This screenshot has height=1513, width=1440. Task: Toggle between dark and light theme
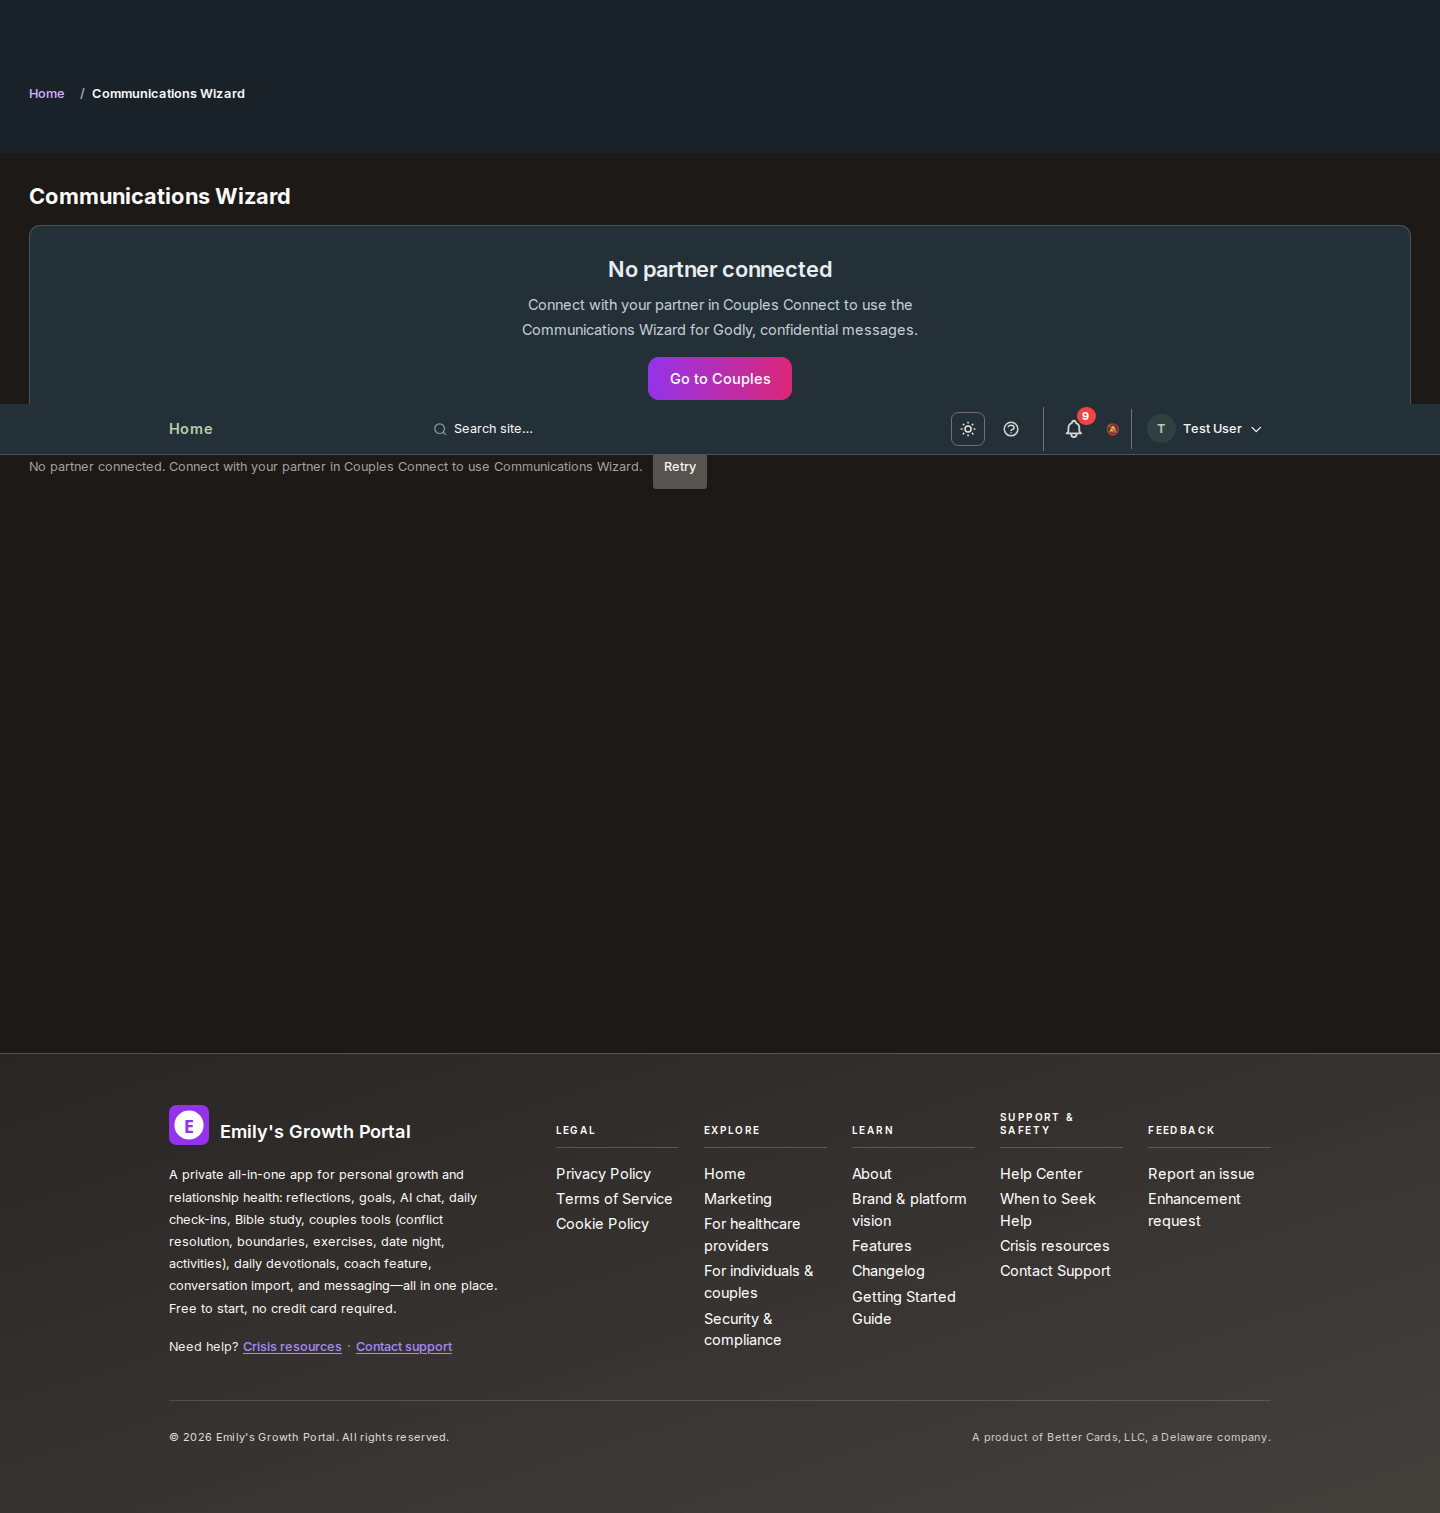coord(967,429)
